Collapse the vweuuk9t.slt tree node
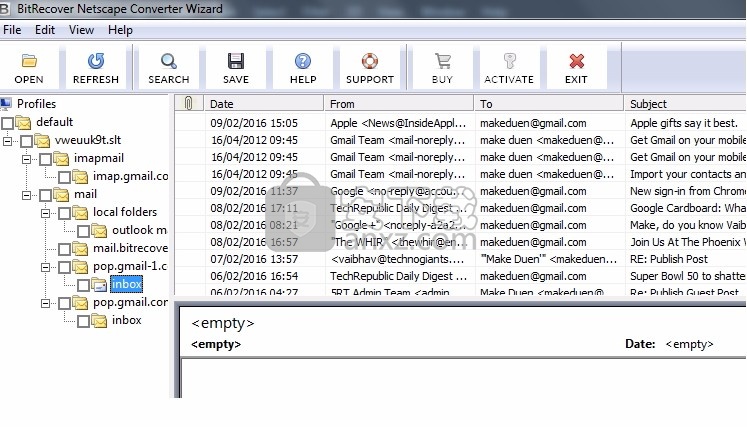The image size is (747, 427). [8, 141]
